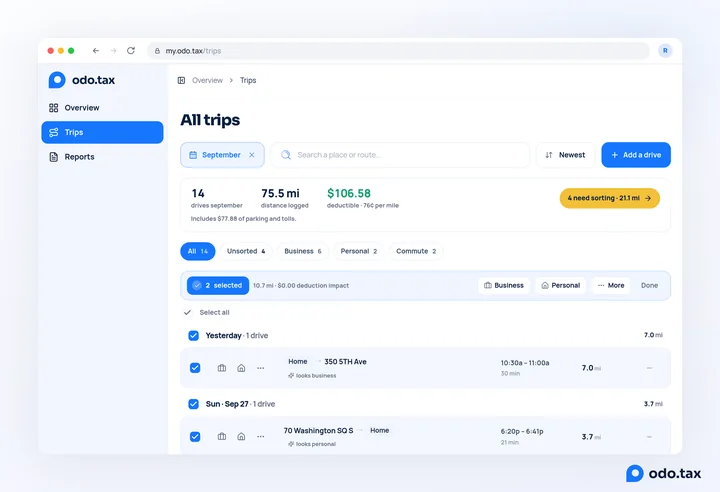Go back with browser back arrow
This screenshot has width=720, height=492.
pos(96,51)
